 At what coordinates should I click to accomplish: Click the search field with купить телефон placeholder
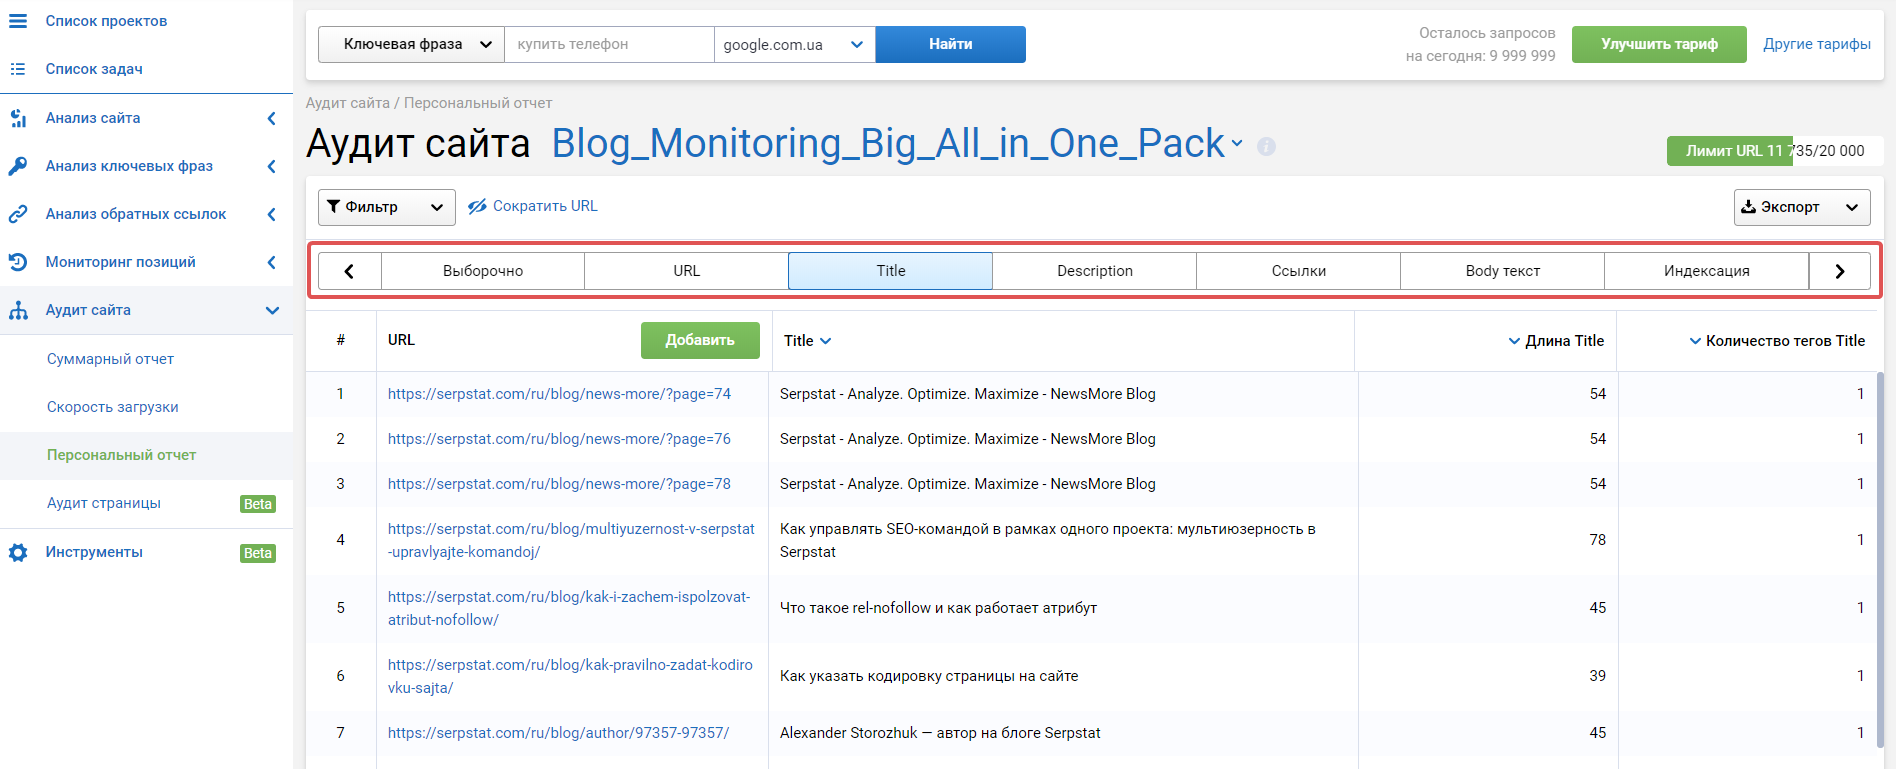pos(610,44)
